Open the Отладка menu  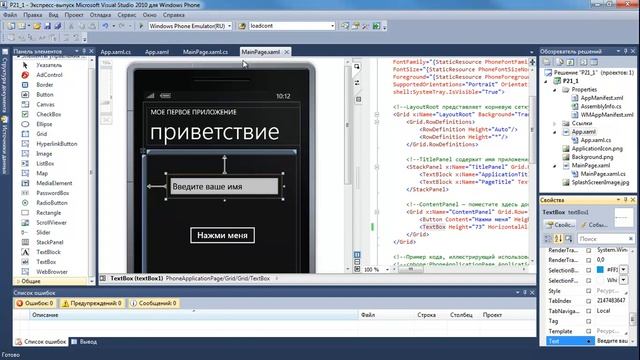[100, 15]
